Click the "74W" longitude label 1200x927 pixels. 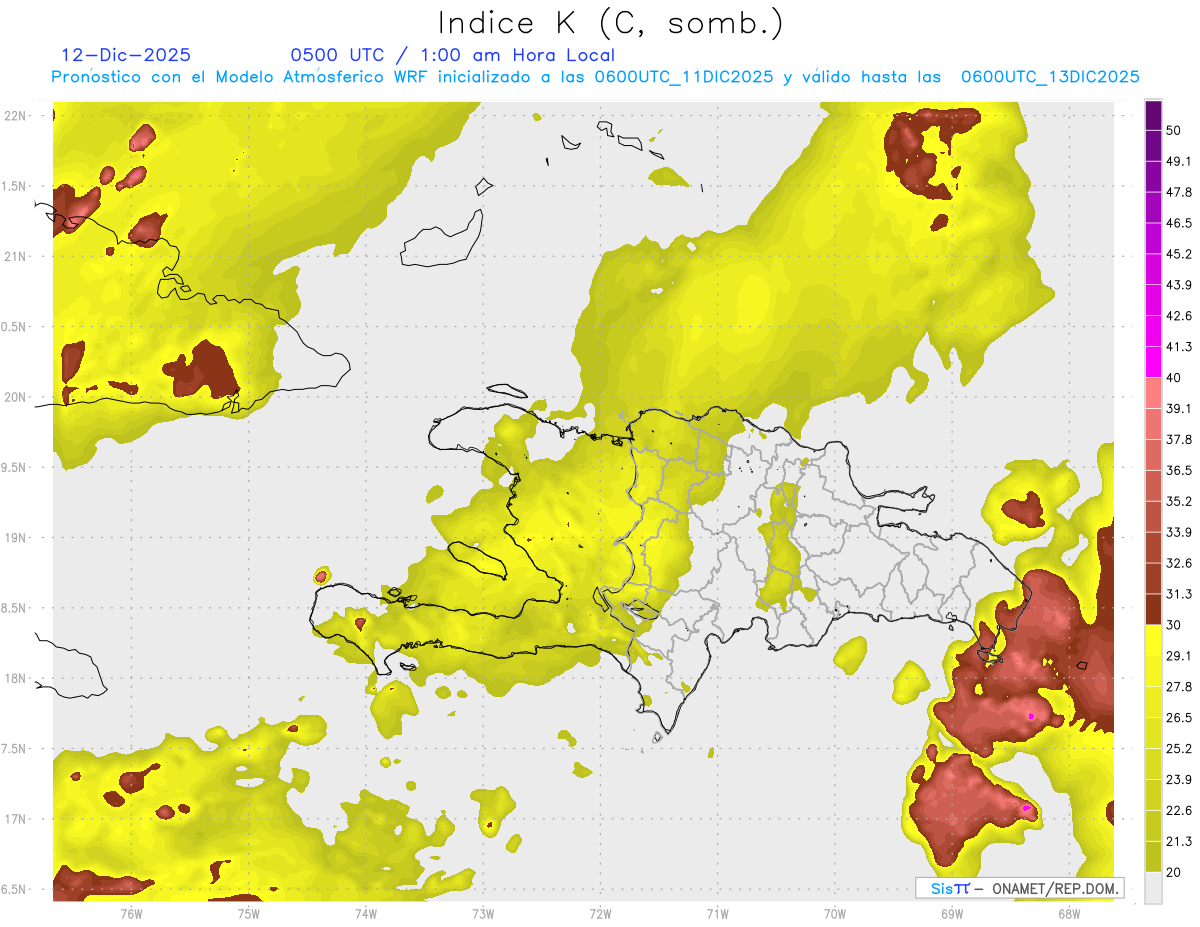click(x=366, y=913)
